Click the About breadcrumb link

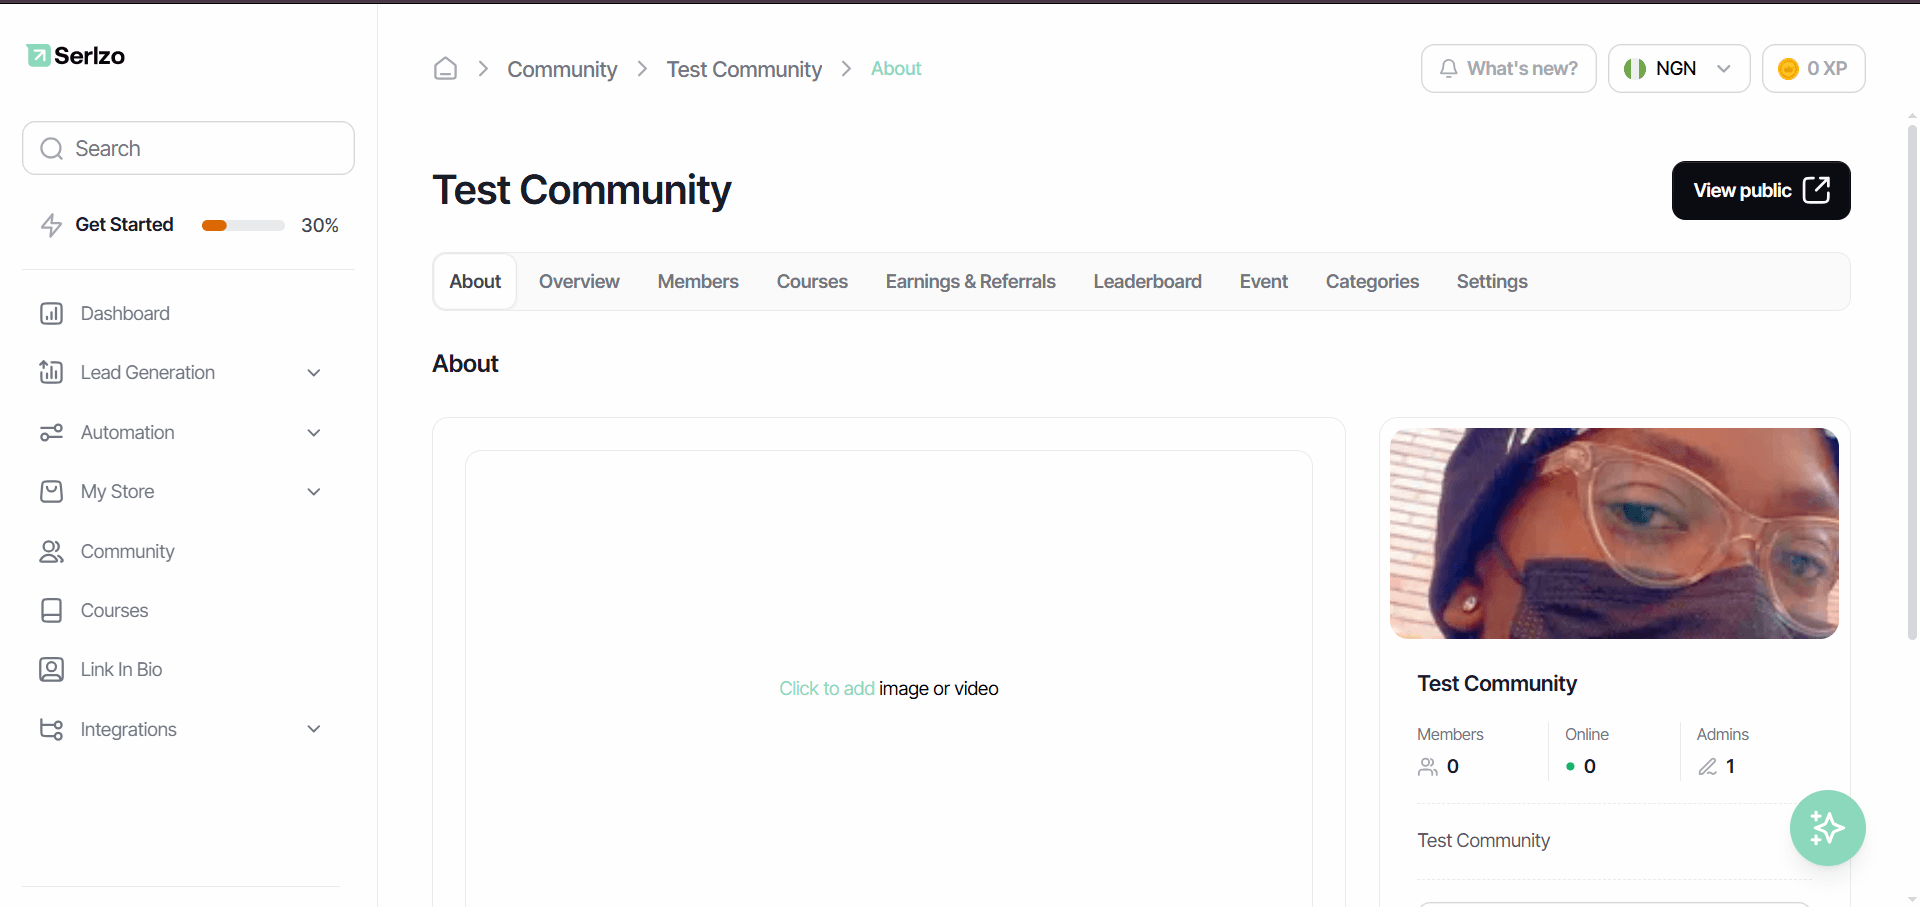click(896, 69)
